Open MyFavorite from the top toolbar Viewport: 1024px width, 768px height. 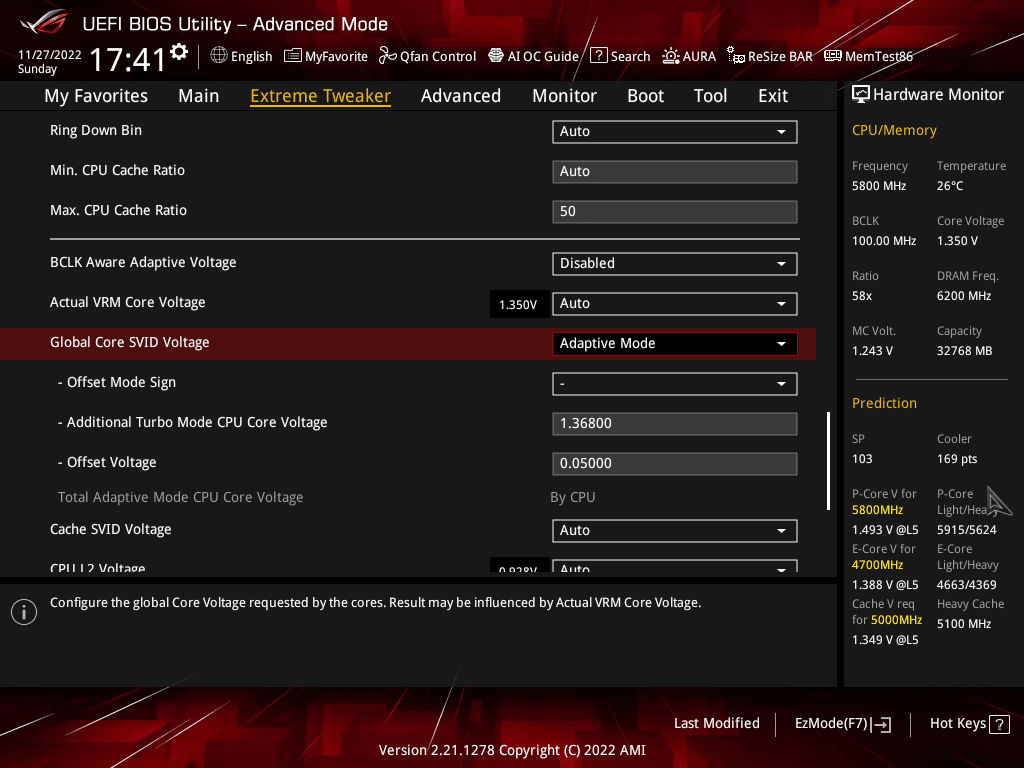point(326,56)
